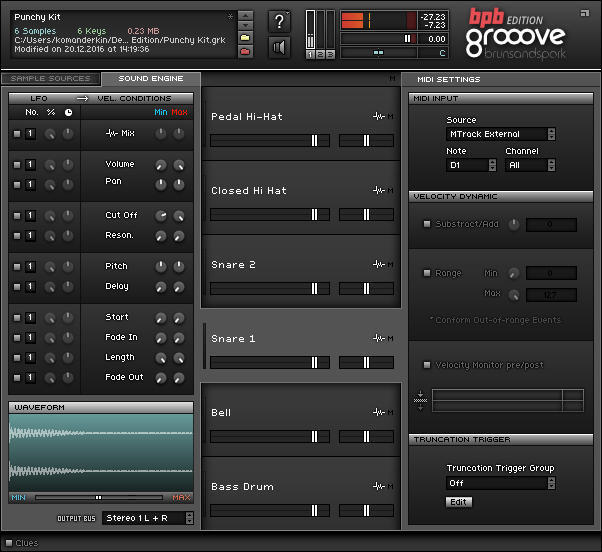Viewport: 602px width, 552px height.
Task: Click the Edit button under Truncation Trigger
Action: [x=458, y=502]
